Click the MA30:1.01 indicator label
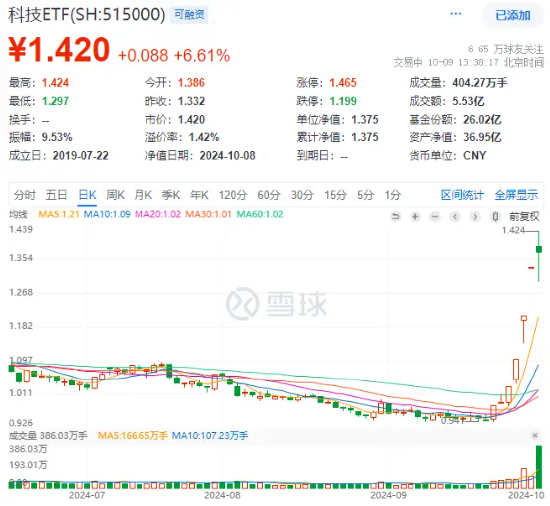Screen dimensions: 550x506 208,214
